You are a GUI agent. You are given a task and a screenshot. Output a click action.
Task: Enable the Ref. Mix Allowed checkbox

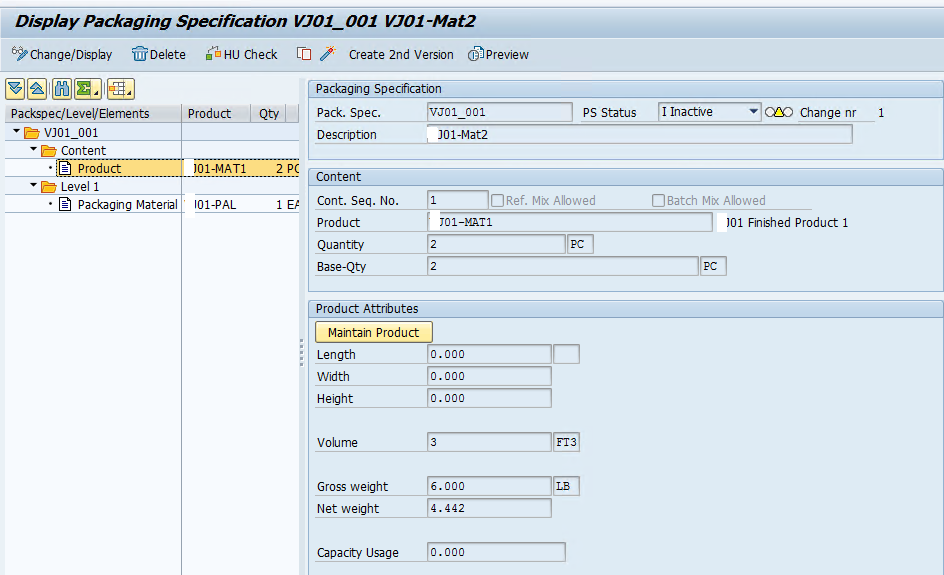[497, 200]
